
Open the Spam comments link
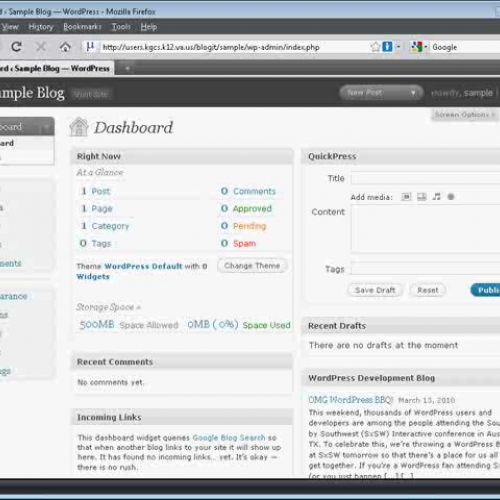(244, 243)
